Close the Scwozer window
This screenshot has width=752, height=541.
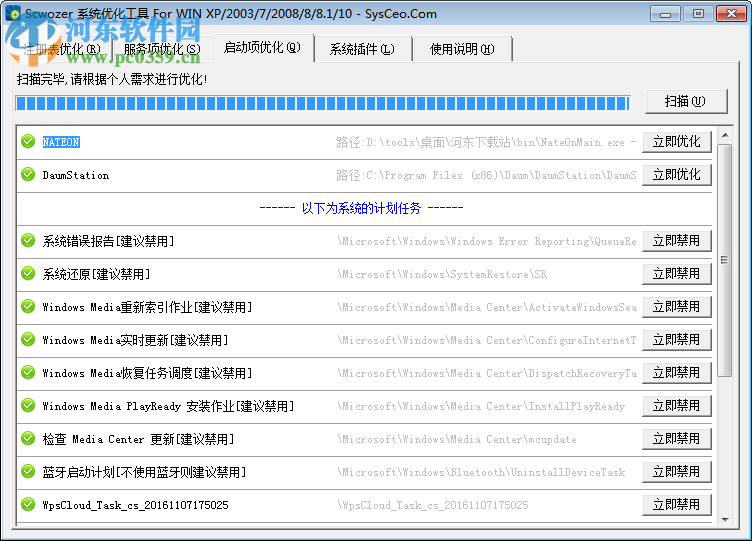coord(731,14)
